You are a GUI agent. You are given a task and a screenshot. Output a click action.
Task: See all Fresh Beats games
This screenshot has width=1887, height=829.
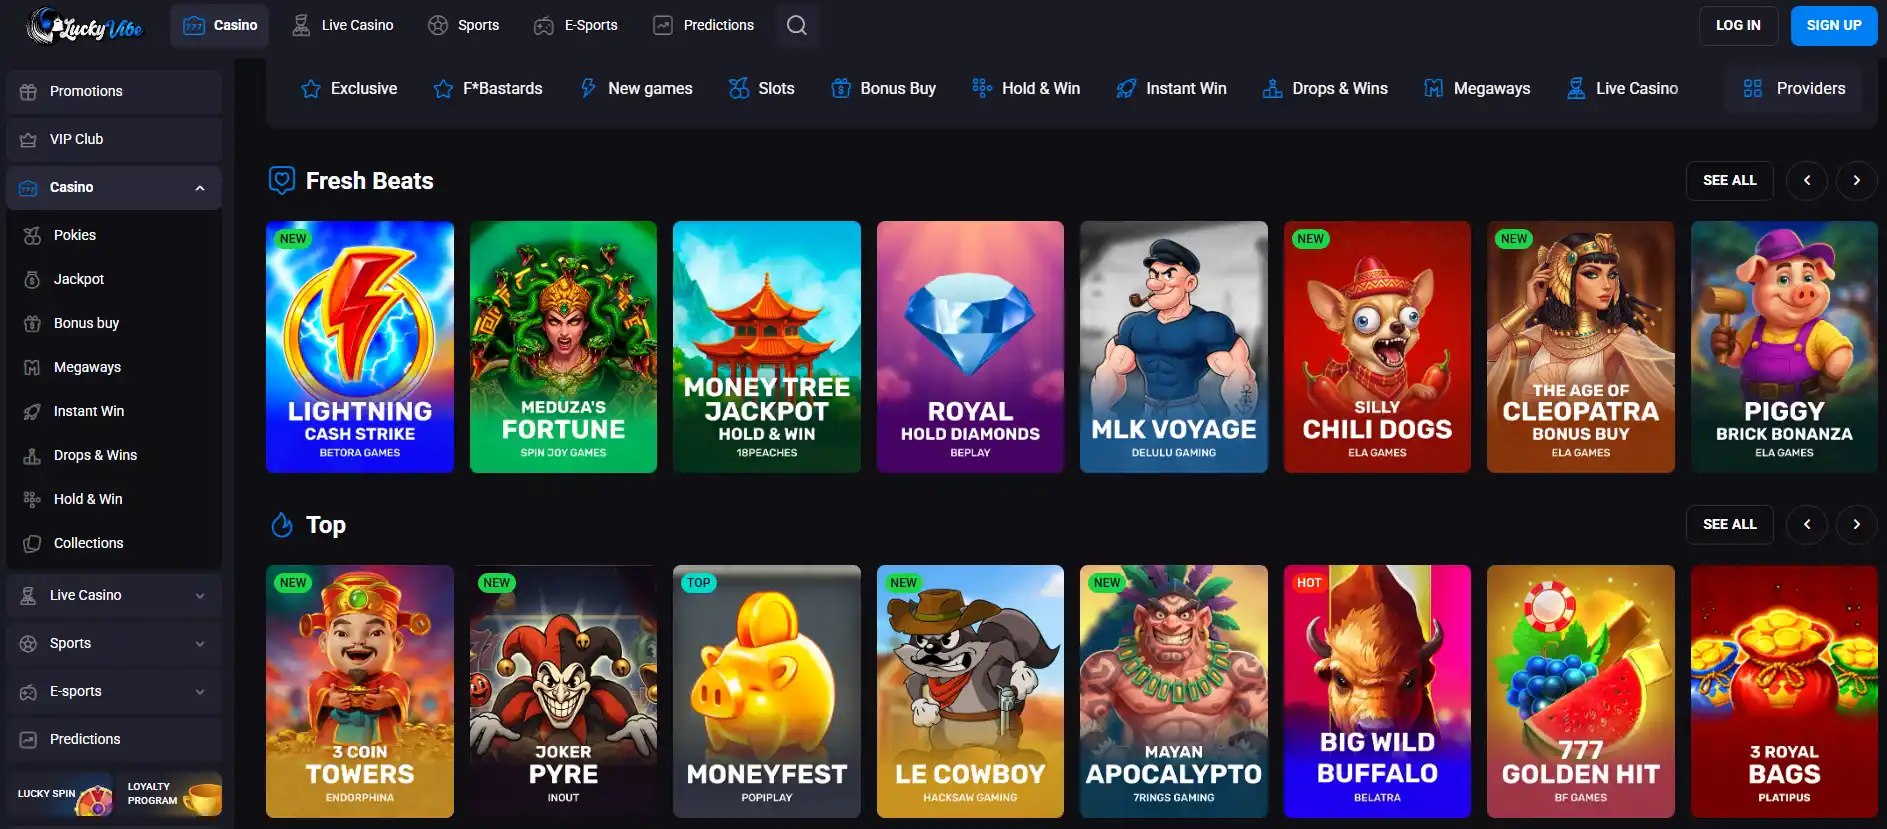(x=1730, y=181)
